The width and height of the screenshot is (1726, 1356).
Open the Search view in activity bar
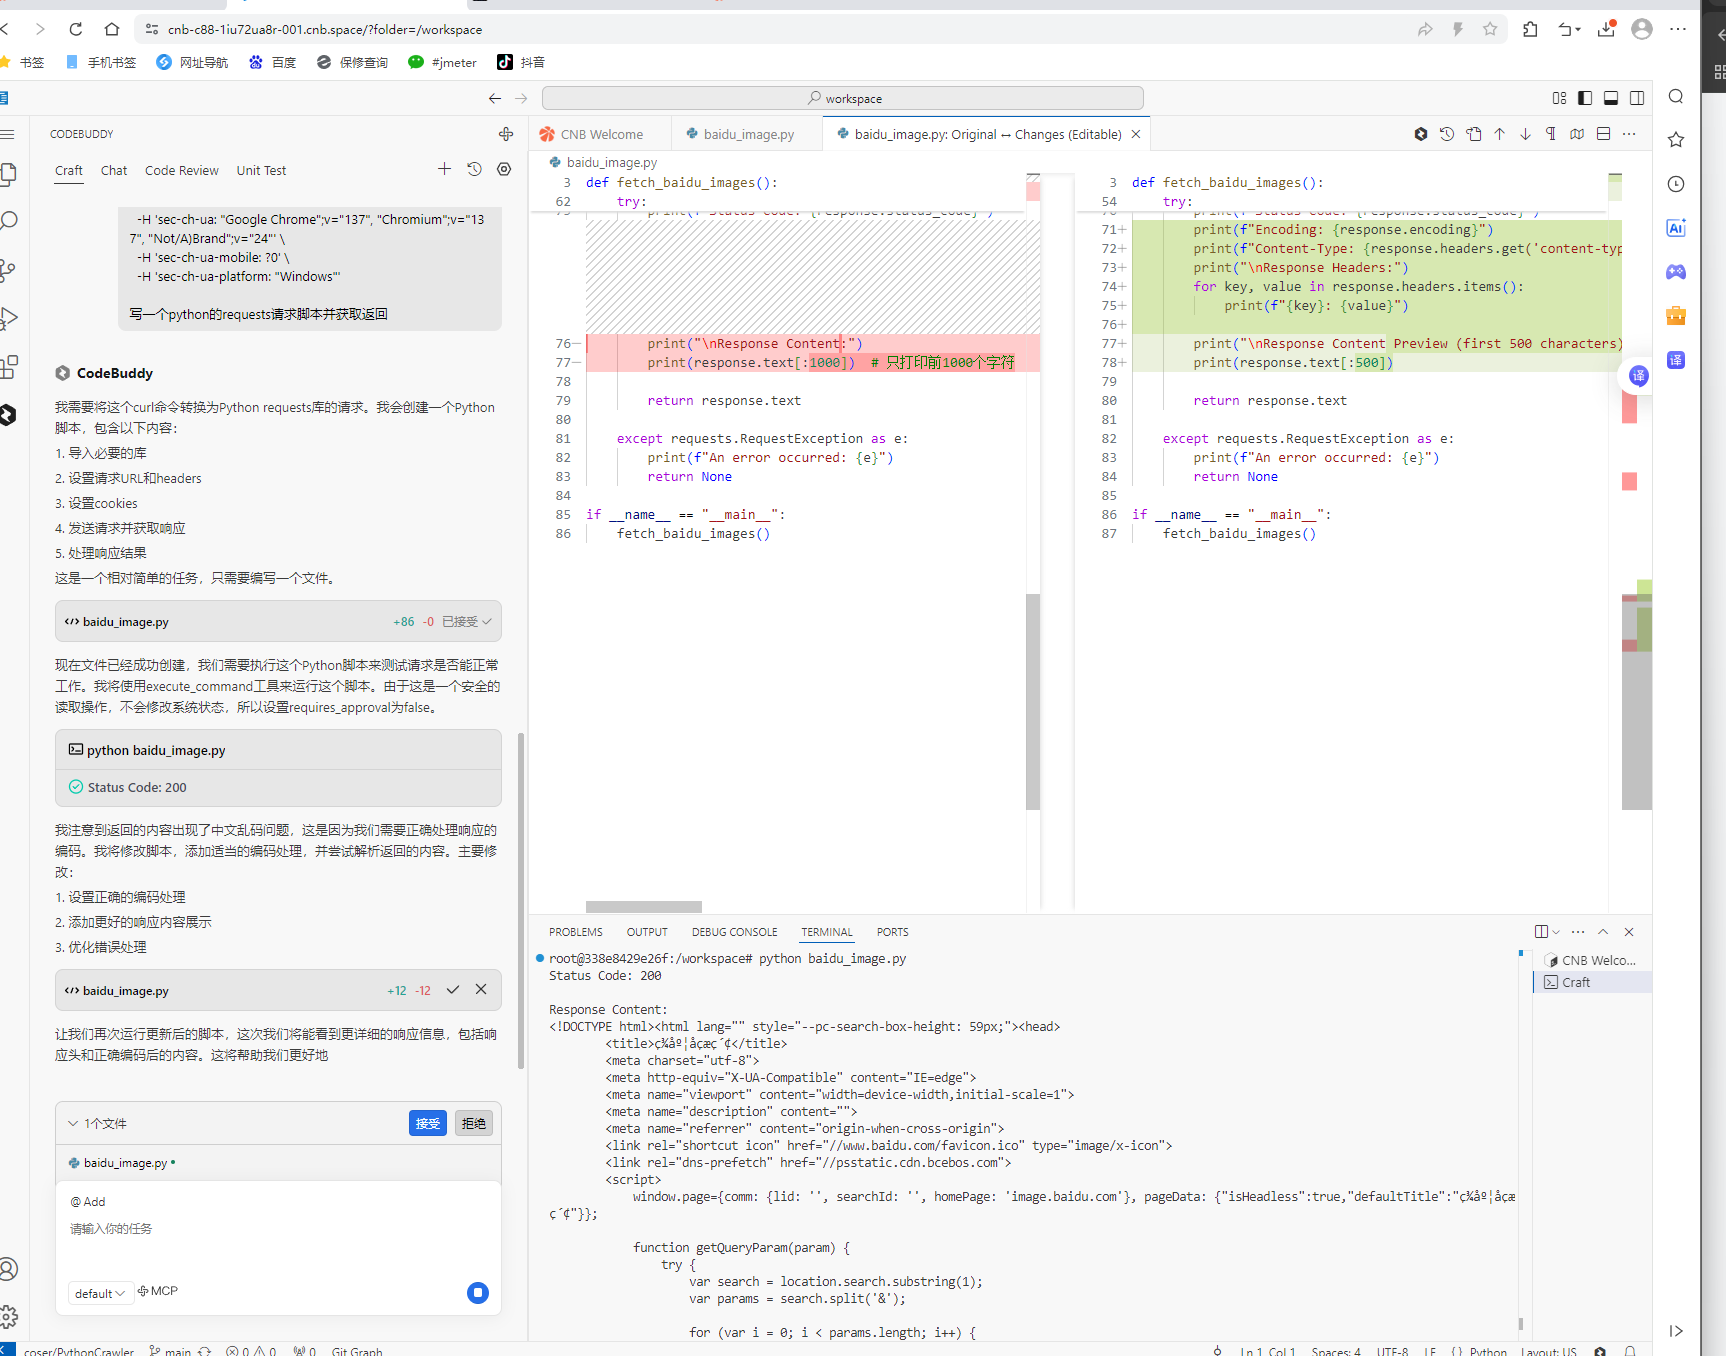tap(9, 221)
